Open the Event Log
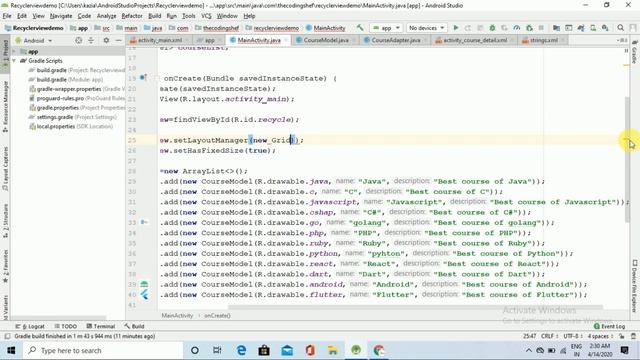The image size is (640, 360). click(609, 326)
